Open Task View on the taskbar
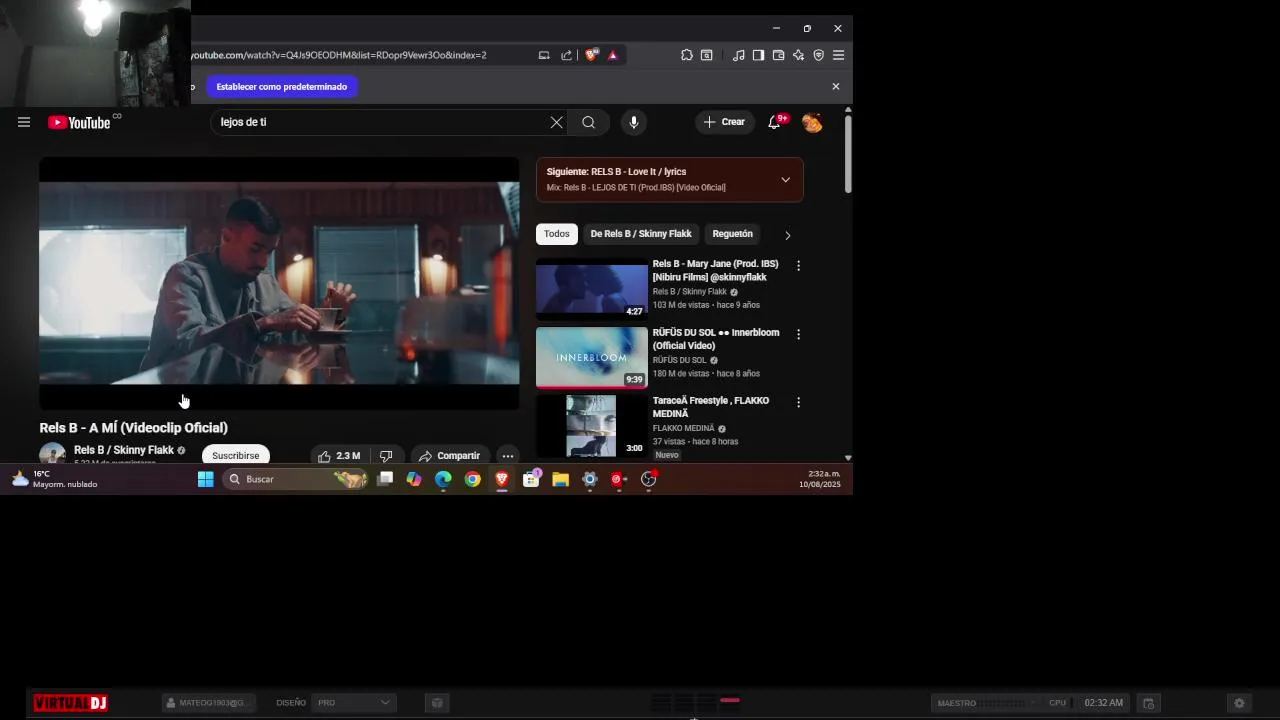1280x720 pixels. (x=385, y=479)
